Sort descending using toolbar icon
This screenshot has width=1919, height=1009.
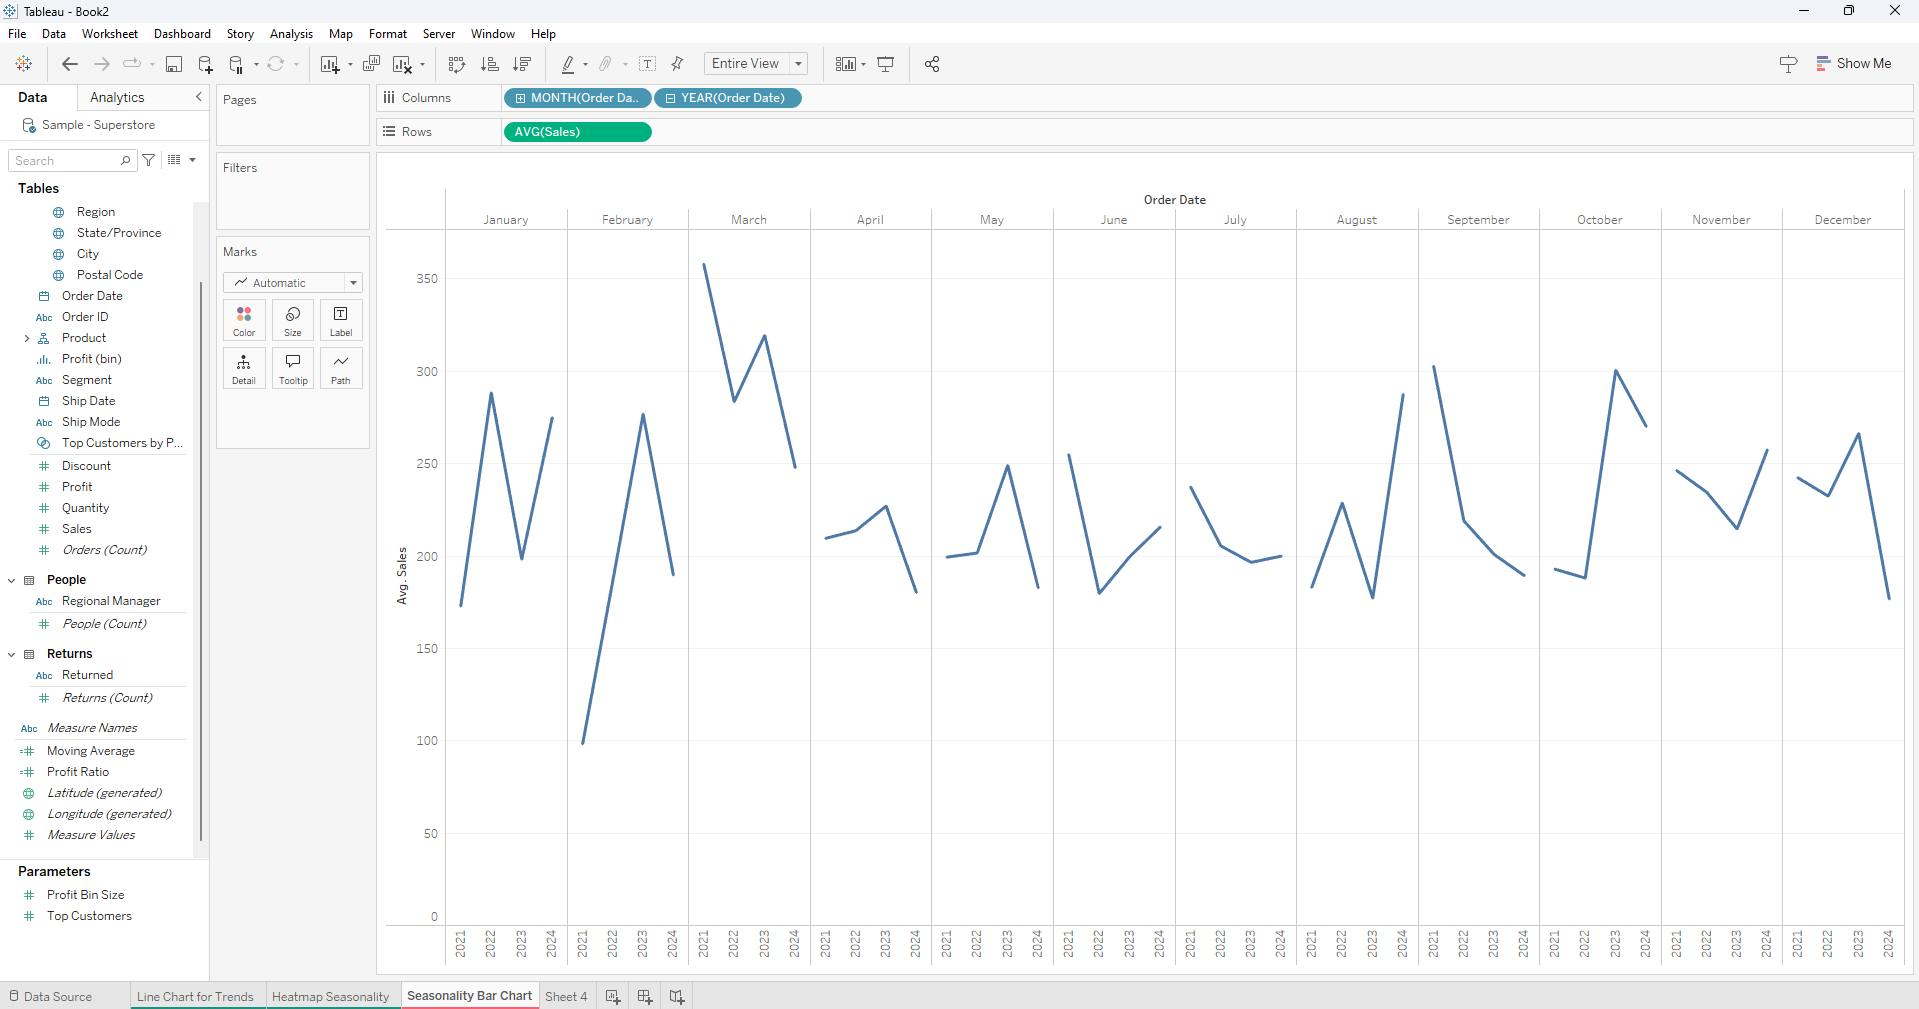pos(522,64)
